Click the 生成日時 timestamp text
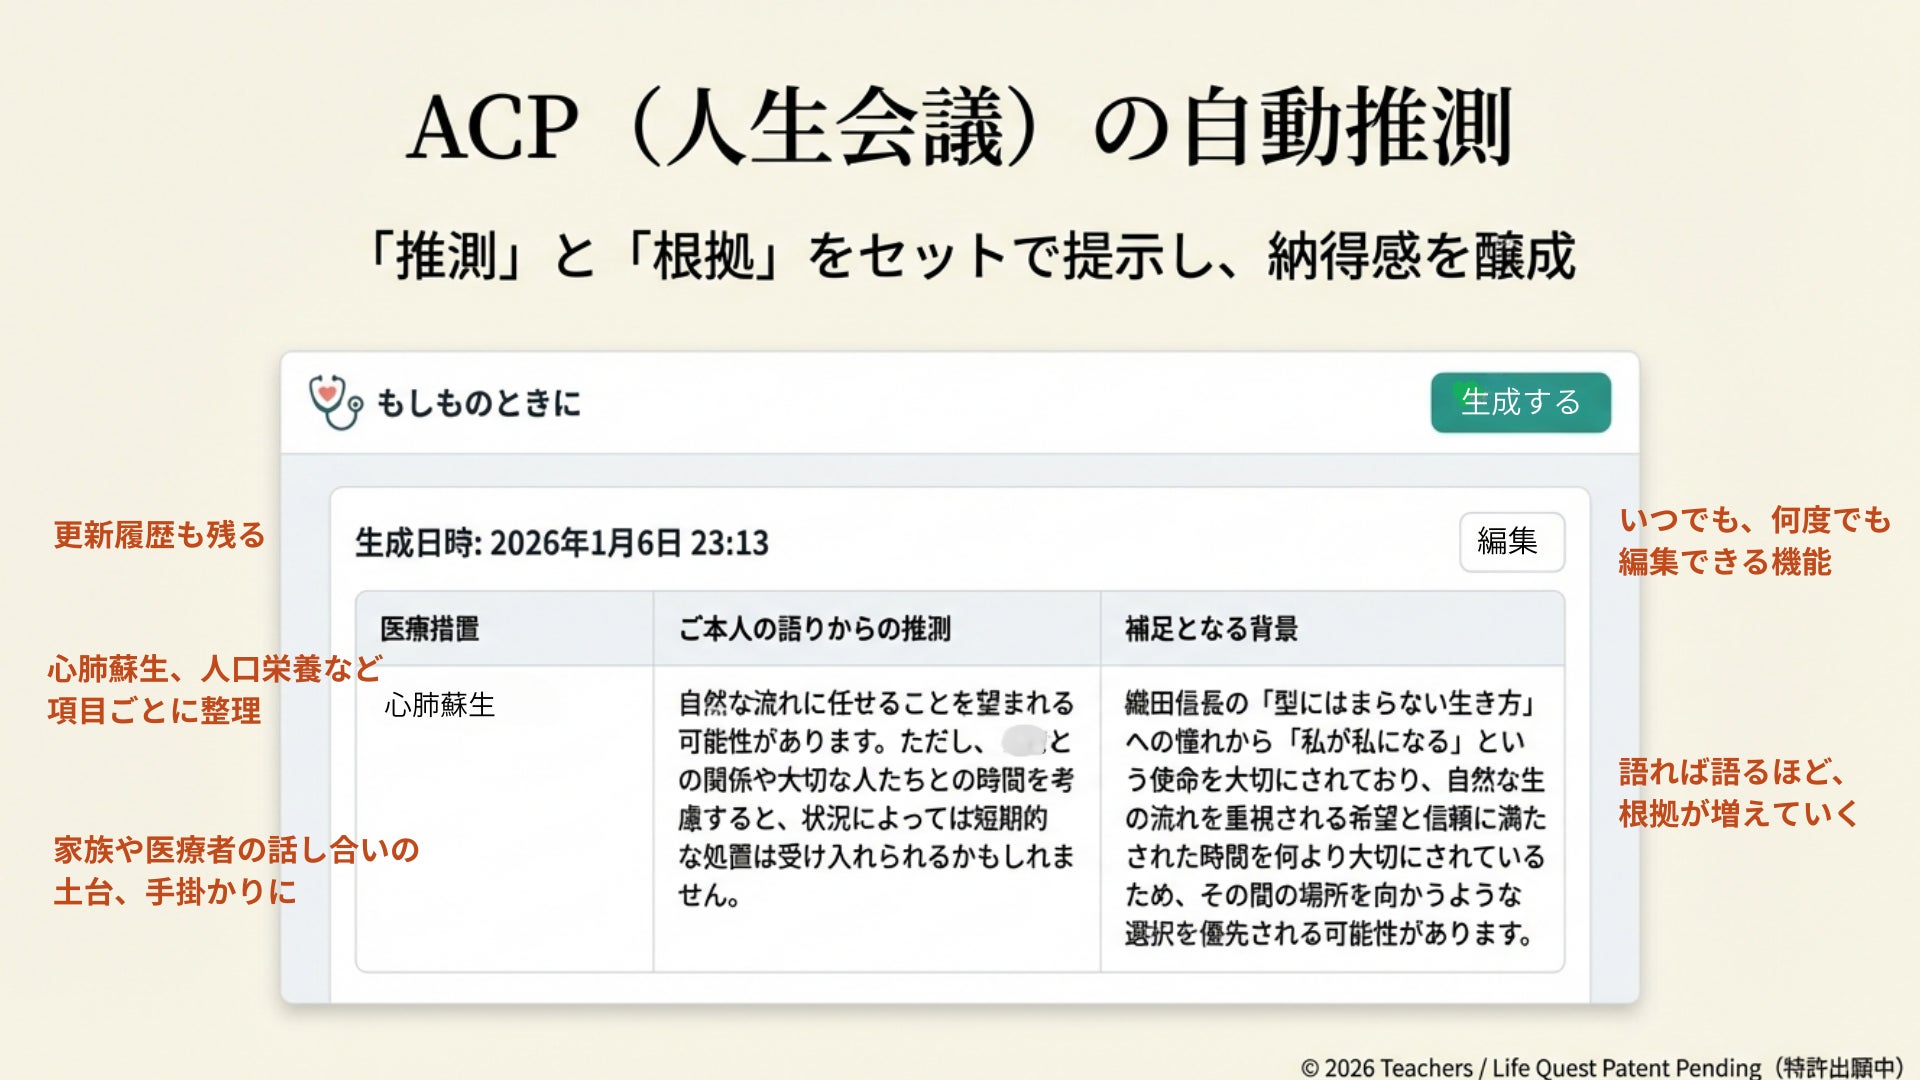Viewport: 1920px width, 1080px height. point(562,543)
